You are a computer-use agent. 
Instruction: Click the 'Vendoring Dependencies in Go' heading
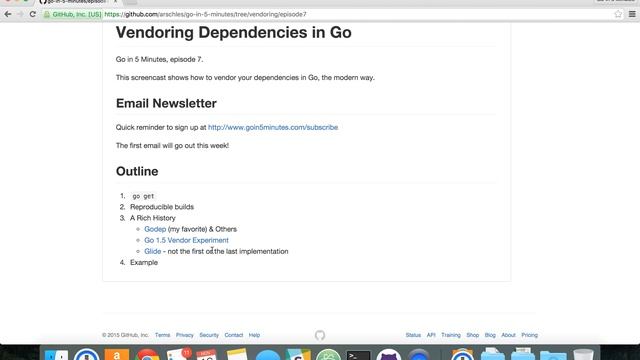tap(234, 33)
